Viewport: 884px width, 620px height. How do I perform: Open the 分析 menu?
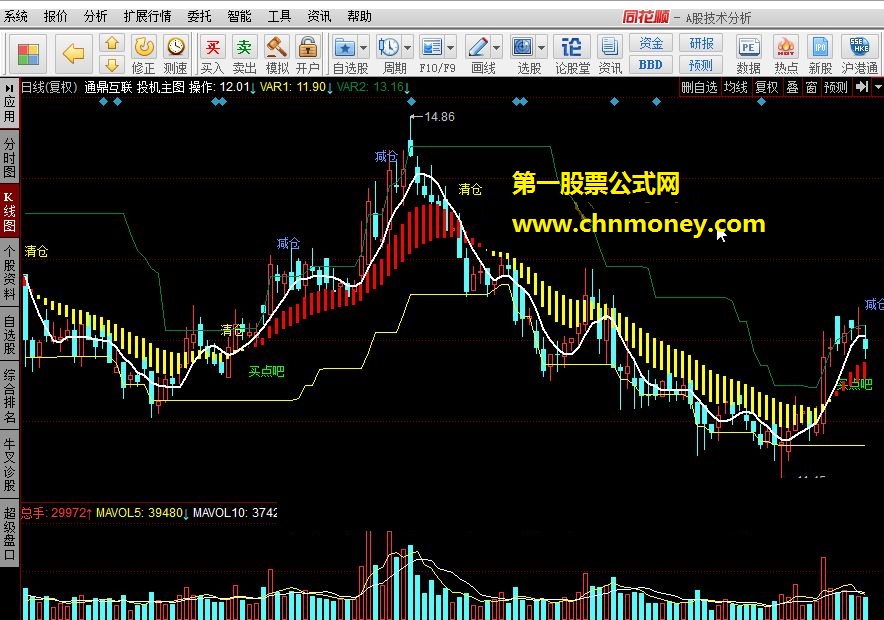click(95, 16)
